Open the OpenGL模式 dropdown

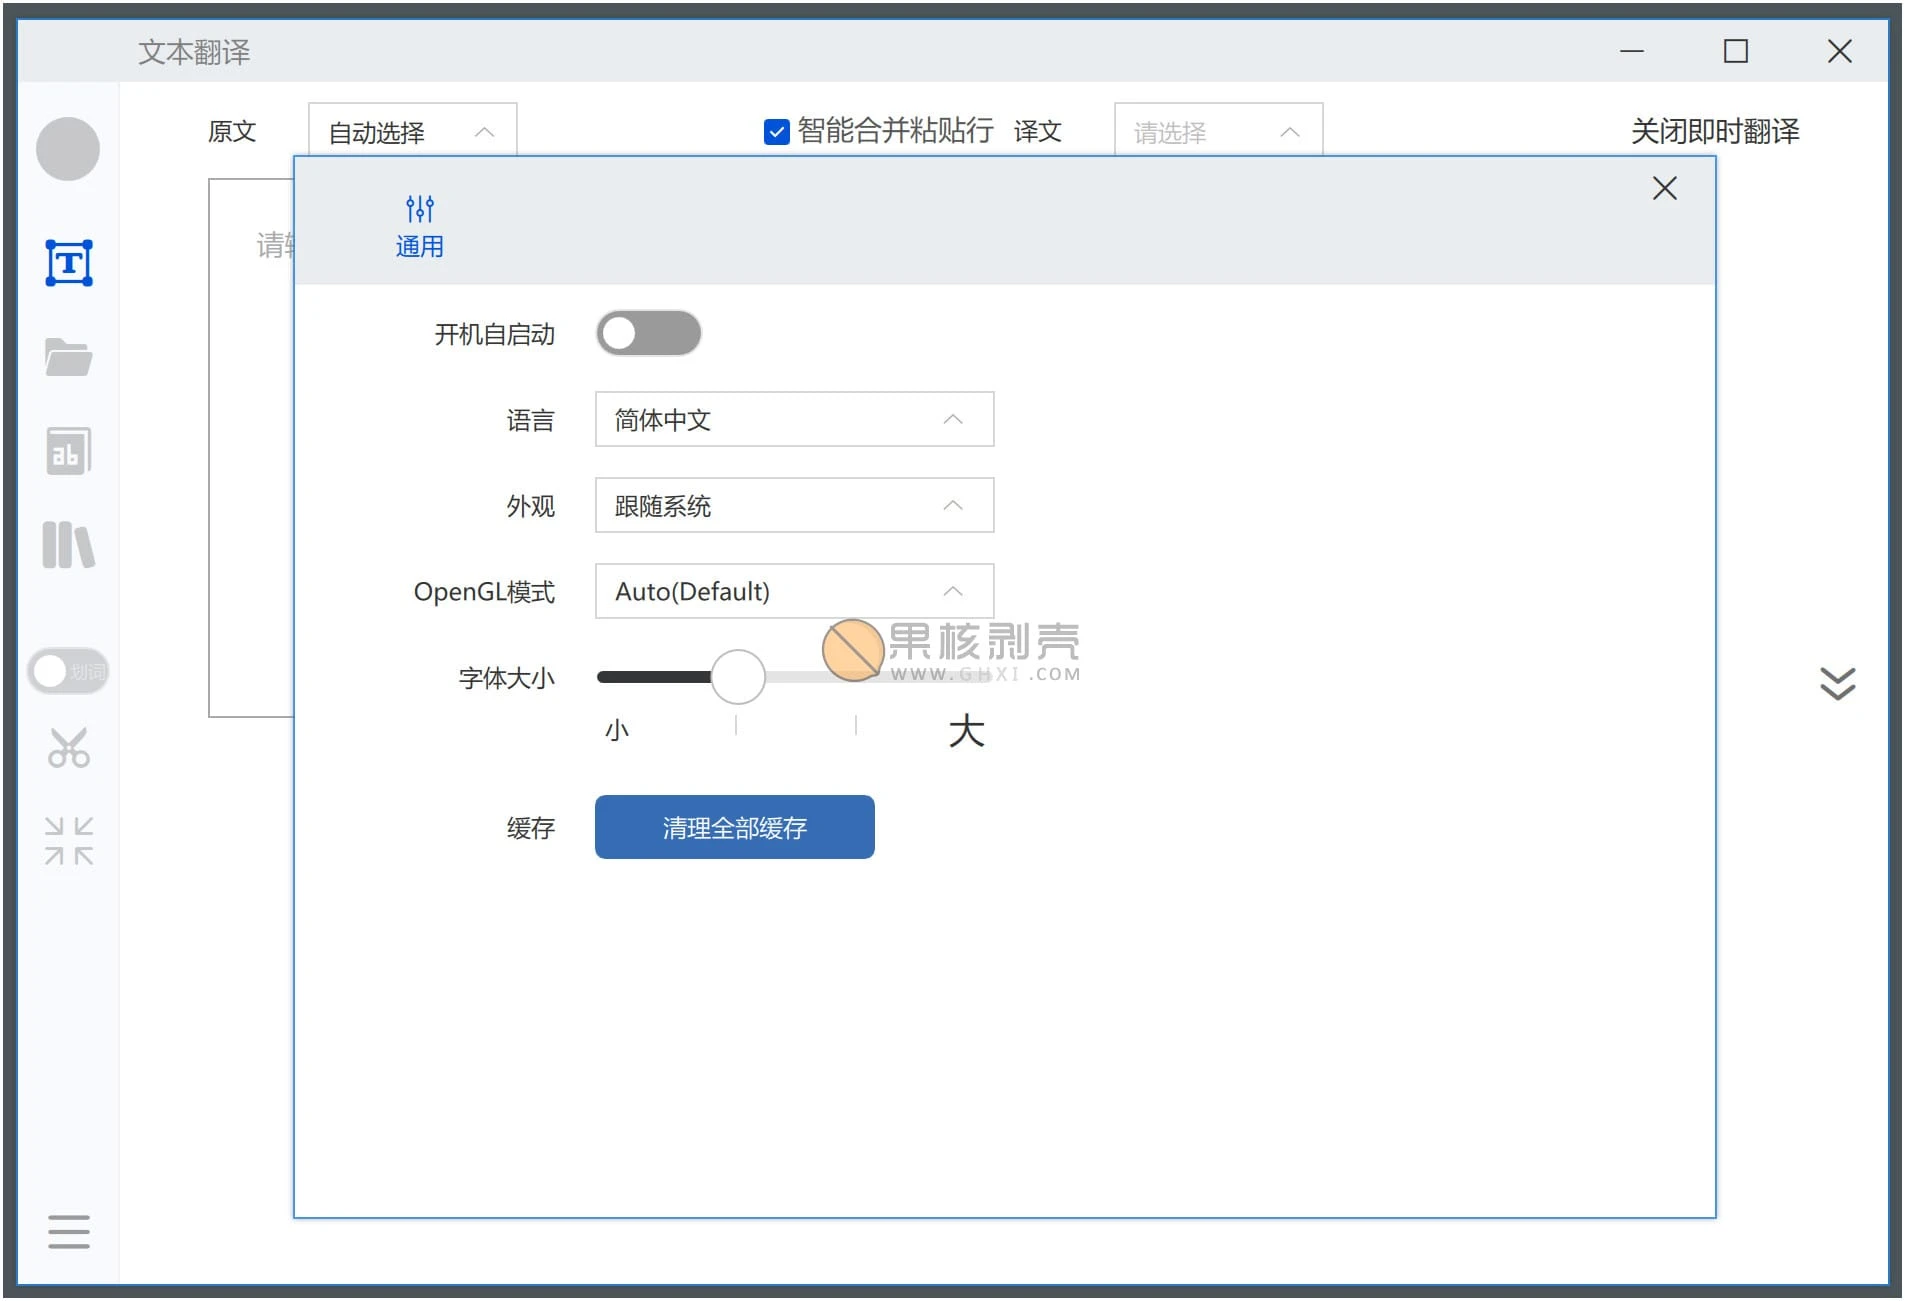[x=793, y=591]
